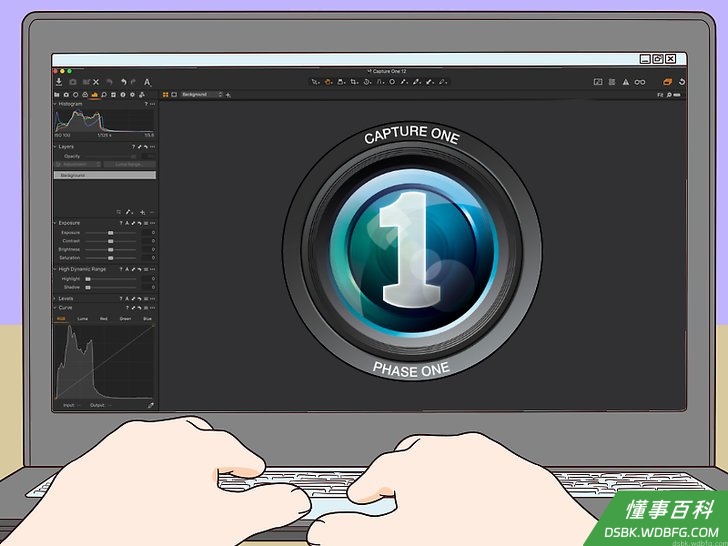Select the Red curve tab
Image resolution: width=728 pixels, height=546 pixels.
(104, 318)
